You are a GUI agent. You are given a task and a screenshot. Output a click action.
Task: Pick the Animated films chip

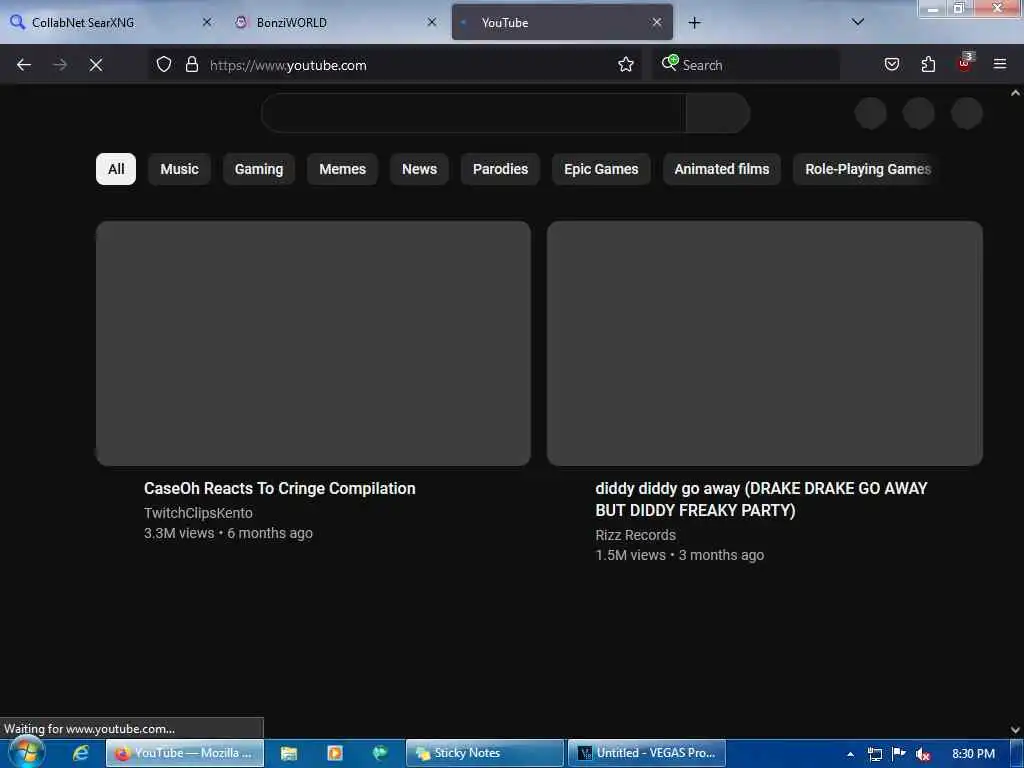[x=722, y=169]
